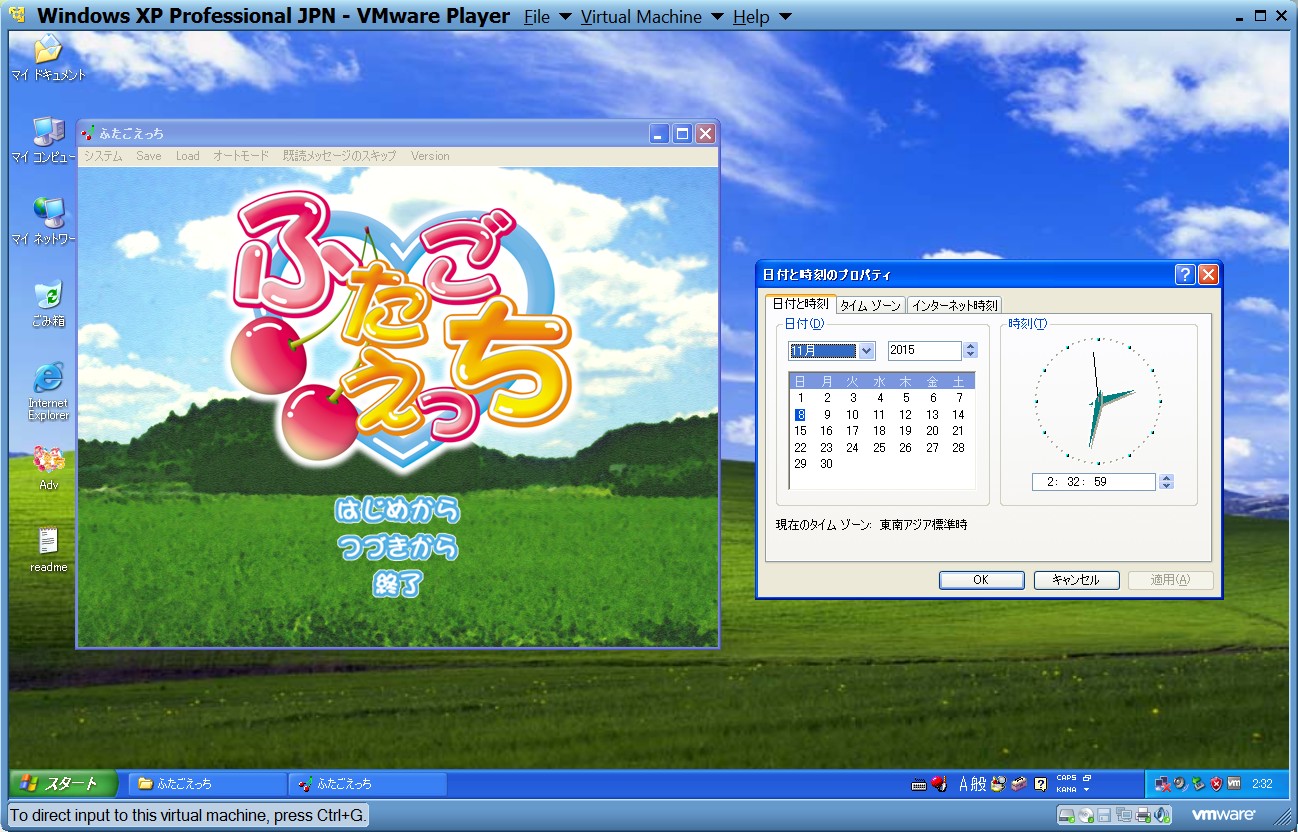
Task: Open VMware Virtual Machine menu dropdown
Action: [654, 17]
